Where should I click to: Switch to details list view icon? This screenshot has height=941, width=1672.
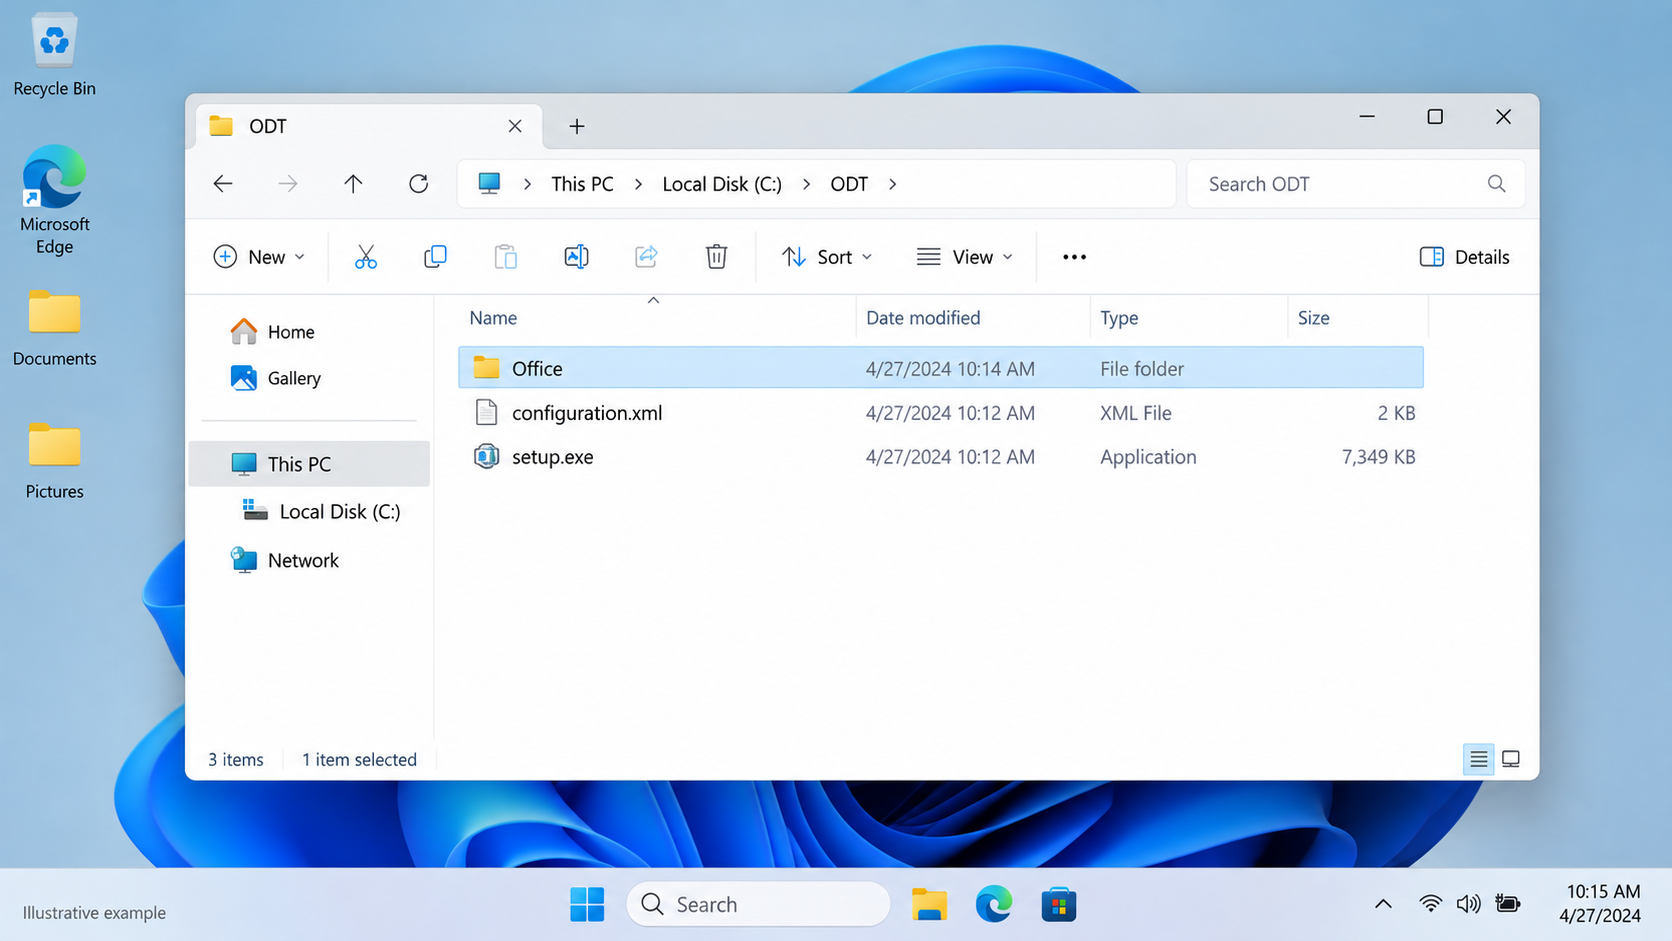click(1478, 759)
